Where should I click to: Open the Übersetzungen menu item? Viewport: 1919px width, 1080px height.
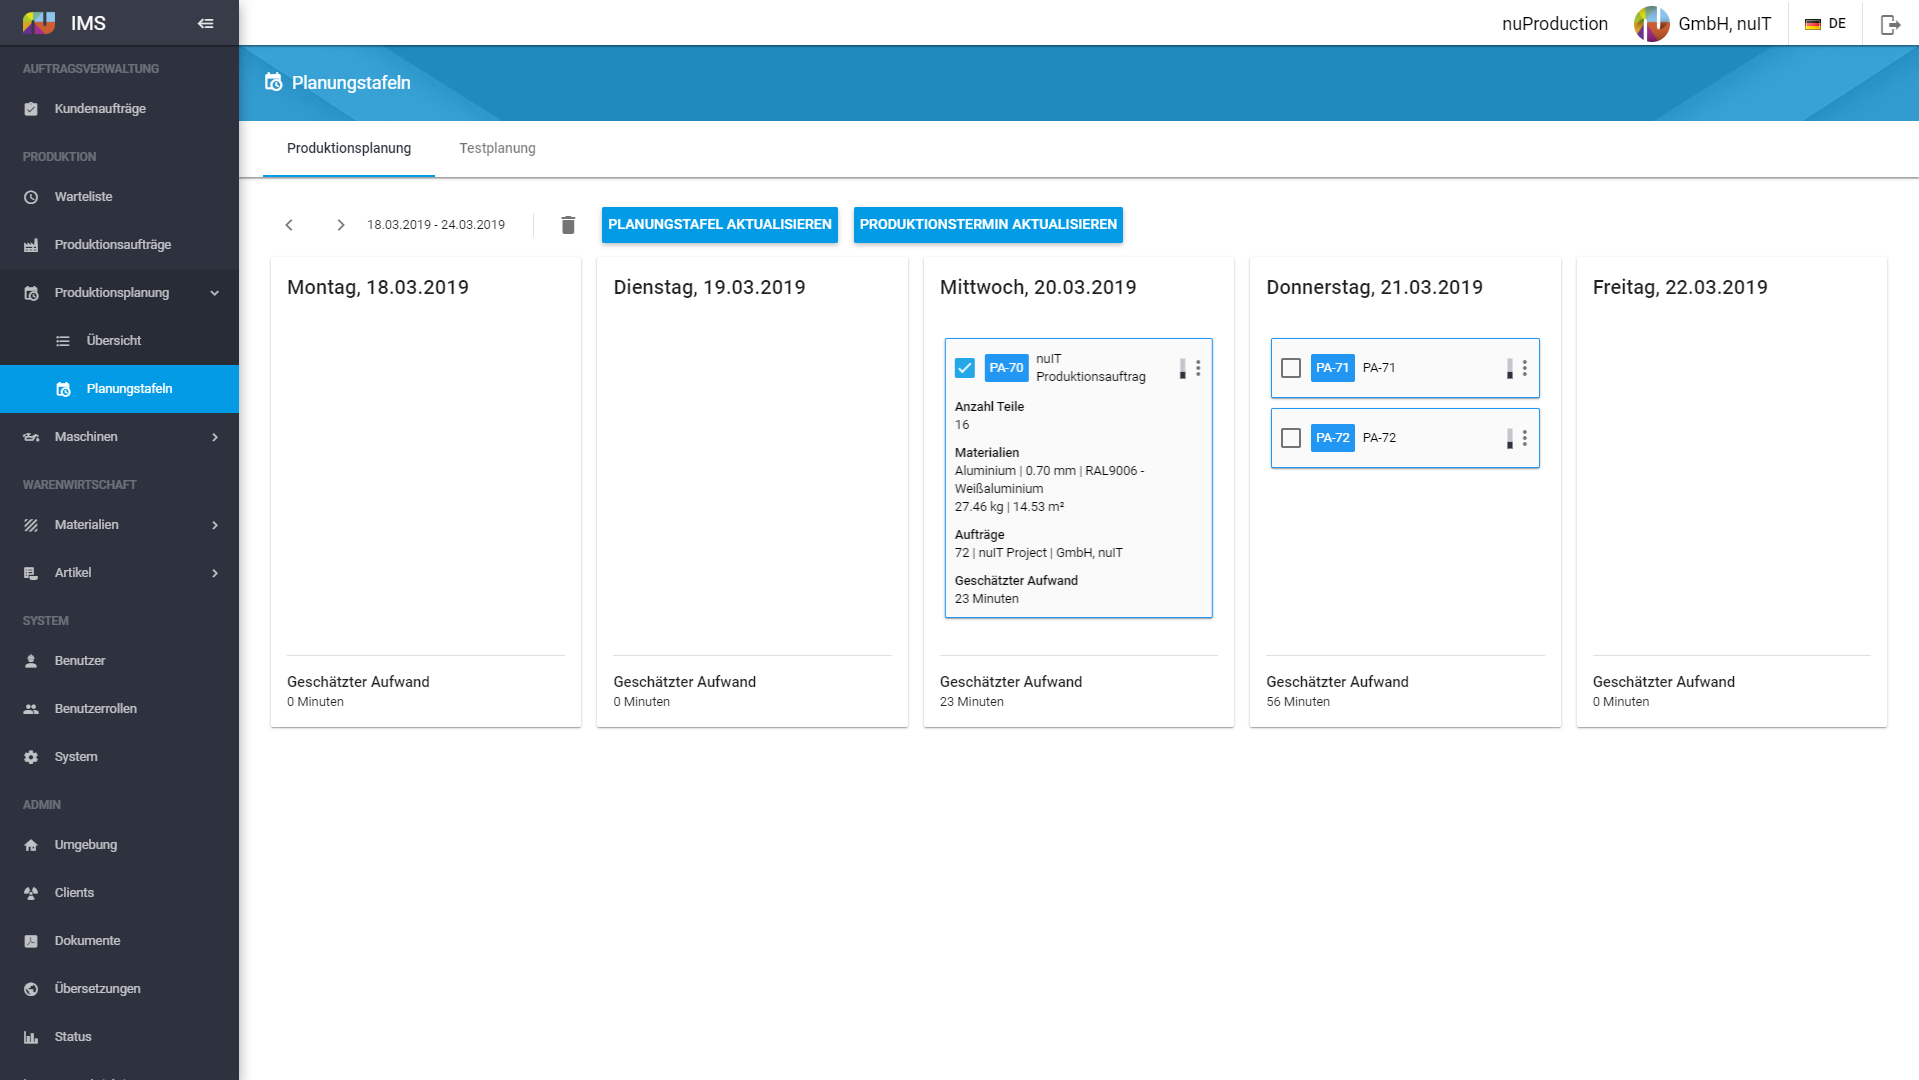click(x=119, y=989)
